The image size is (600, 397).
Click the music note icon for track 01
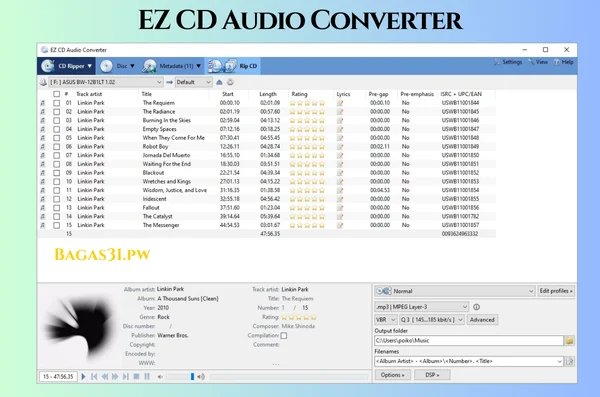click(x=43, y=103)
